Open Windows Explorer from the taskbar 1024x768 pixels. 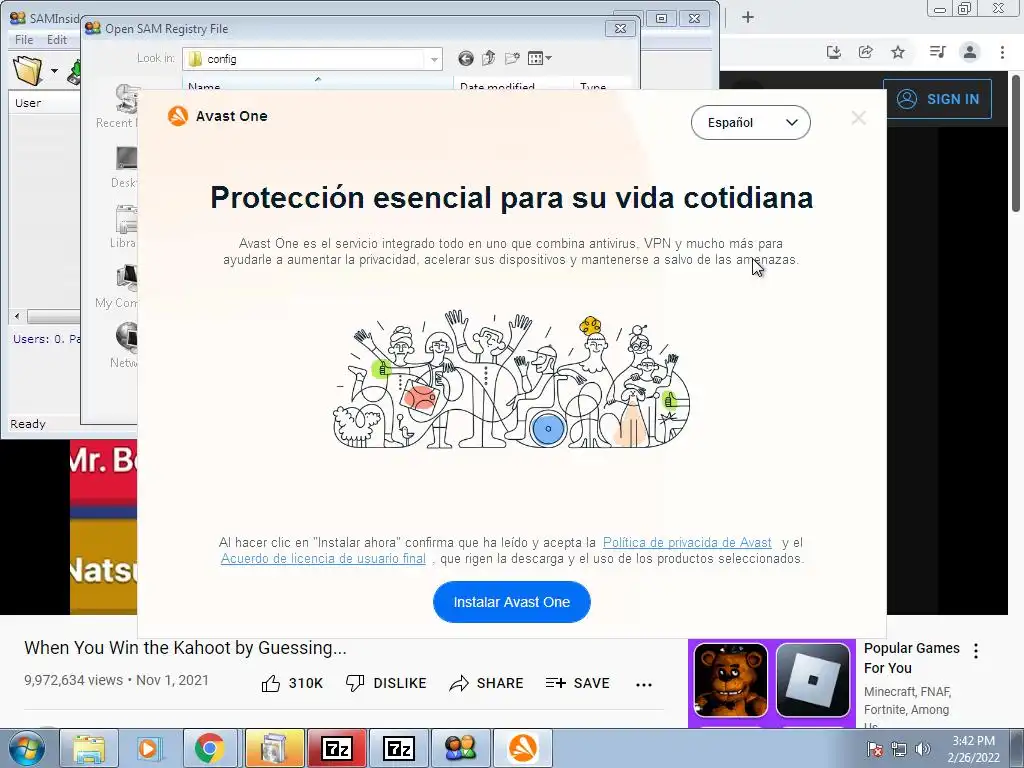89,748
